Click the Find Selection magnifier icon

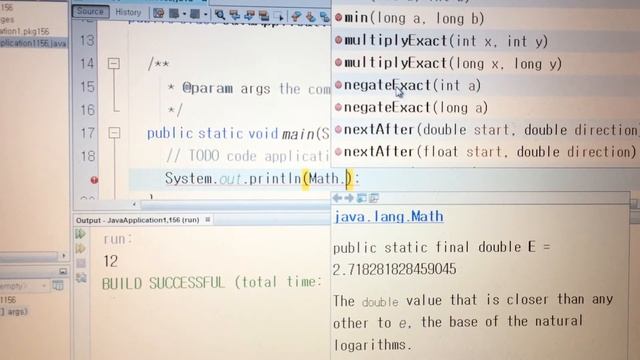tap(220, 15)
